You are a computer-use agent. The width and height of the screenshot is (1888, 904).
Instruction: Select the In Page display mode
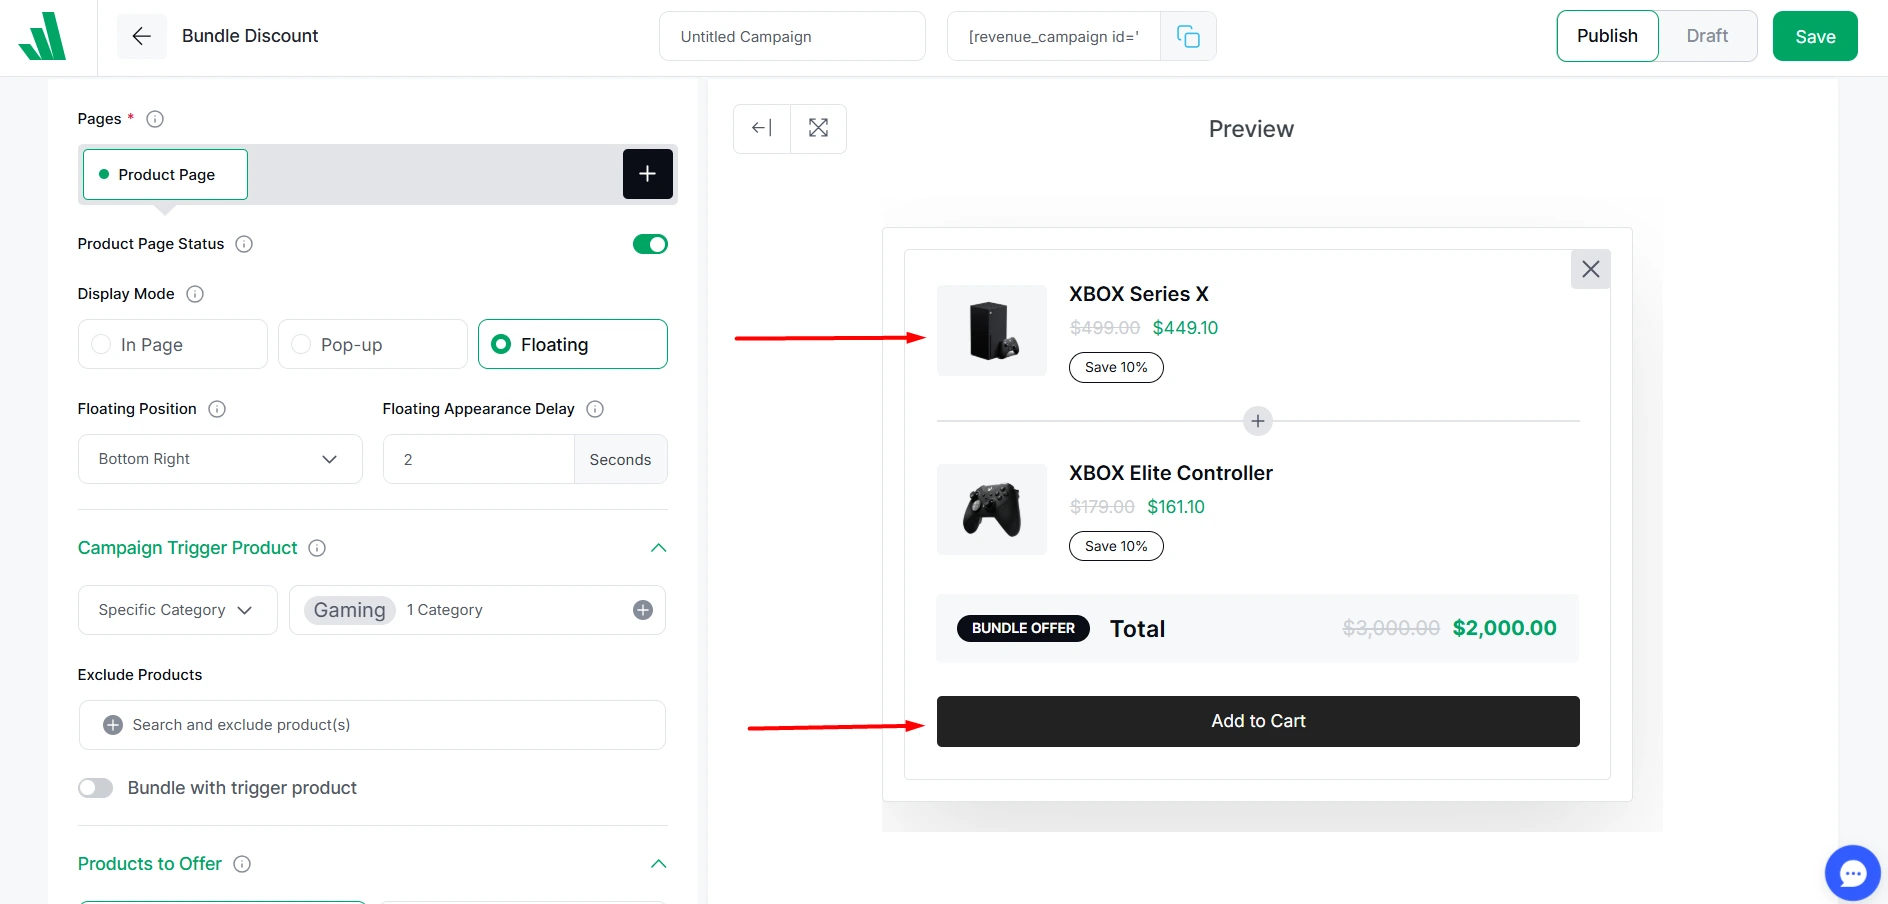pos(173,344)
